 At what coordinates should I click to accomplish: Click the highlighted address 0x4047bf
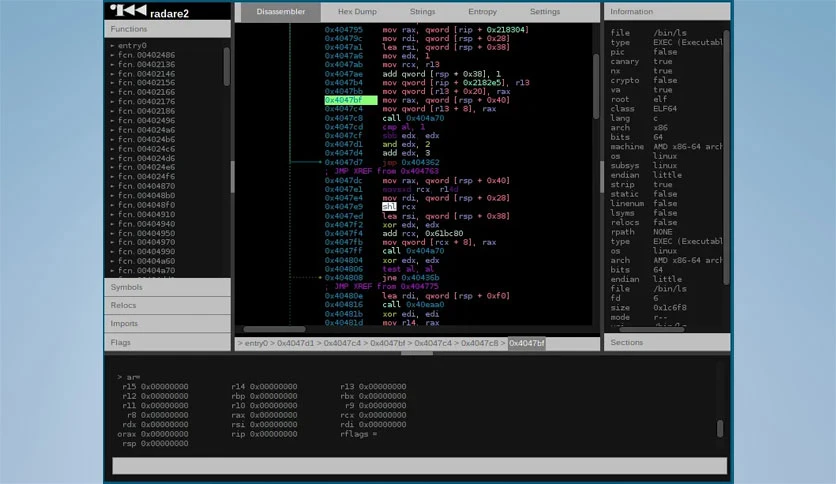[x=350, y=100]
